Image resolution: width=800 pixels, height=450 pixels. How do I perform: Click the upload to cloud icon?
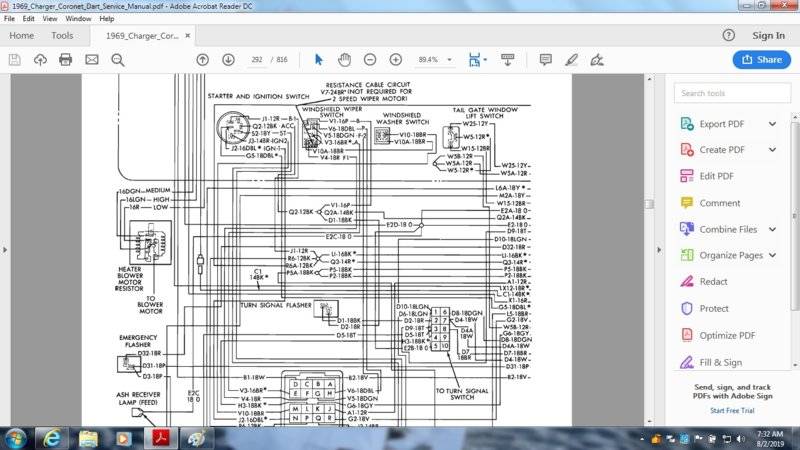click(x=40, y=60)
